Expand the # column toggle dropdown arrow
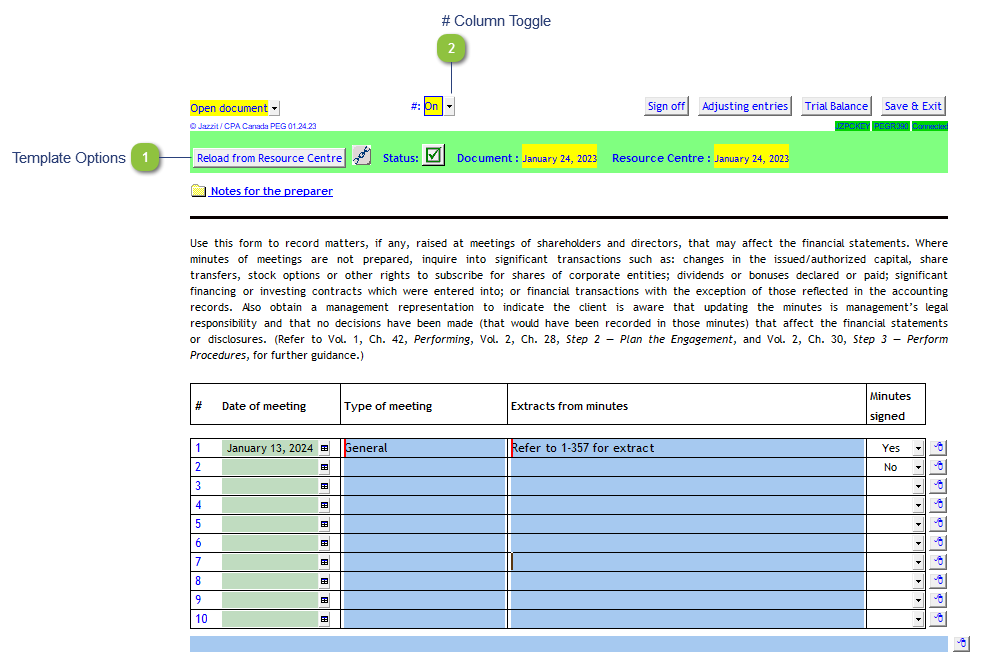 point(449,106)
